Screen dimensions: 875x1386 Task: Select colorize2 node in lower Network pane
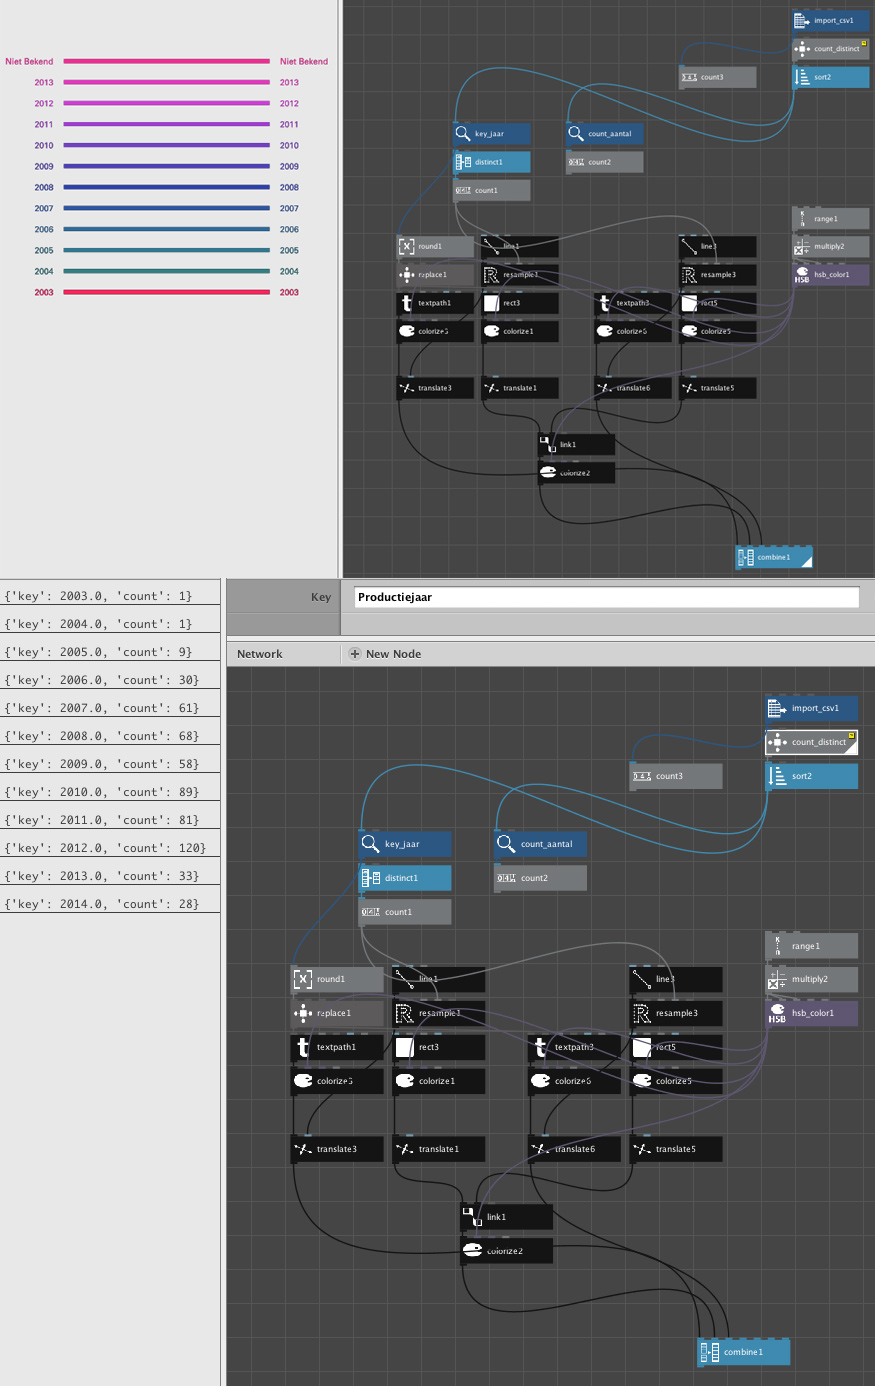coord(507,1251)
